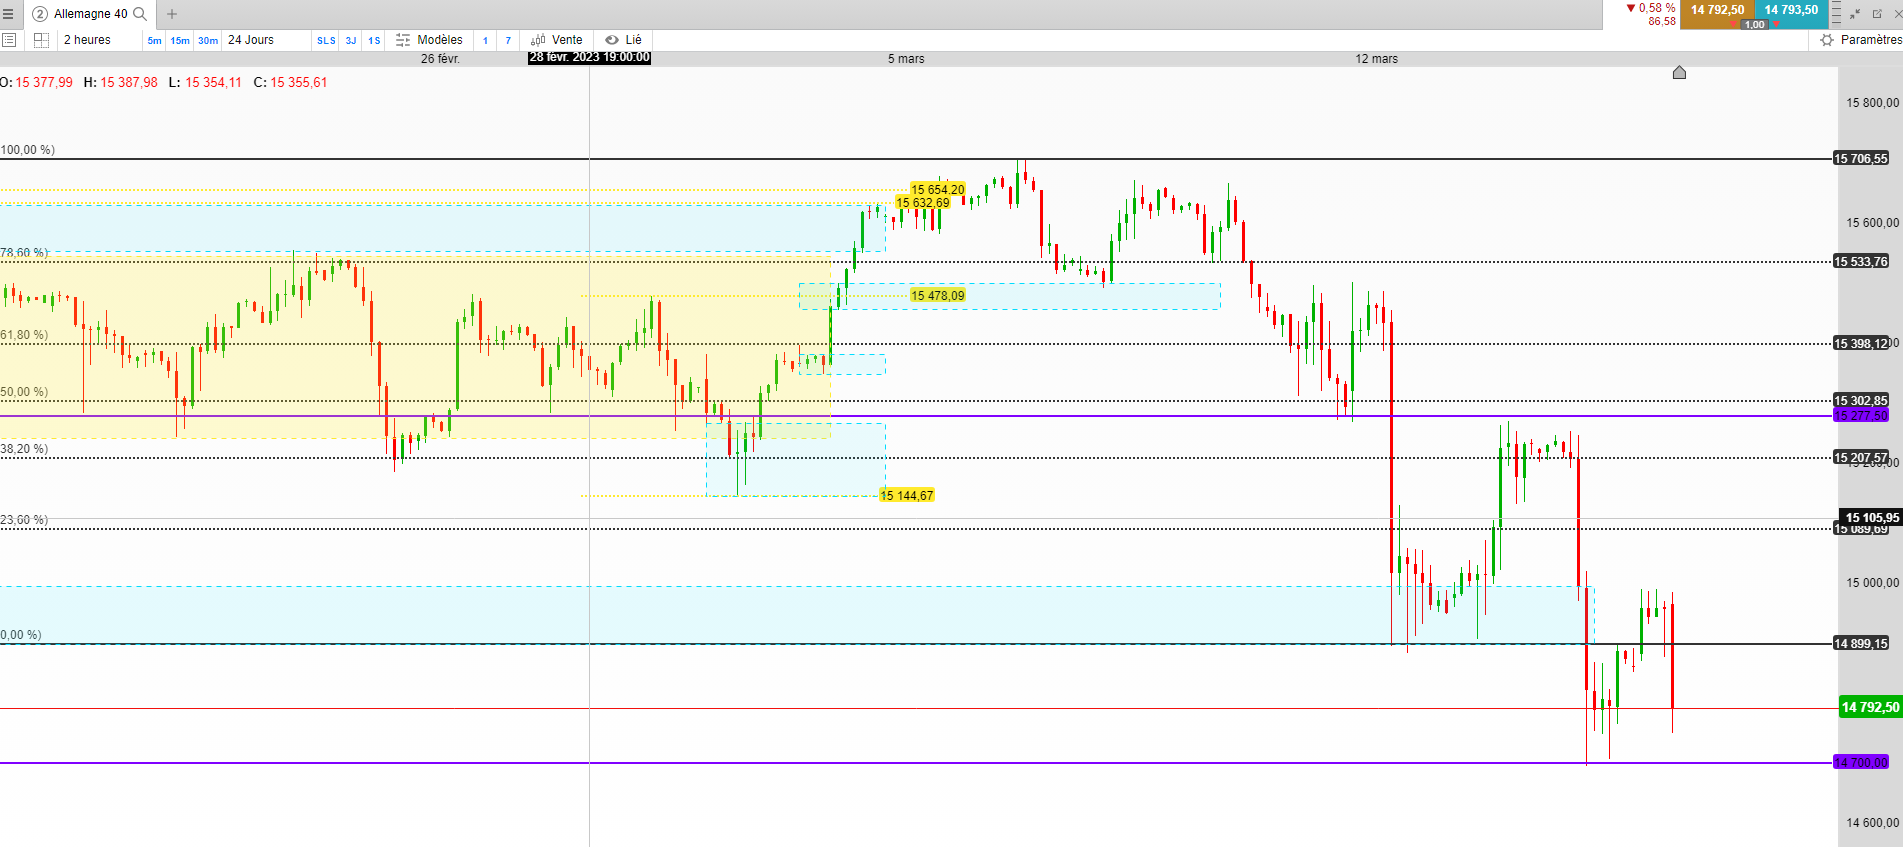Toggle the Lié linked view
The height and width of the screenshot is (847, 1903).
(624, 40)
